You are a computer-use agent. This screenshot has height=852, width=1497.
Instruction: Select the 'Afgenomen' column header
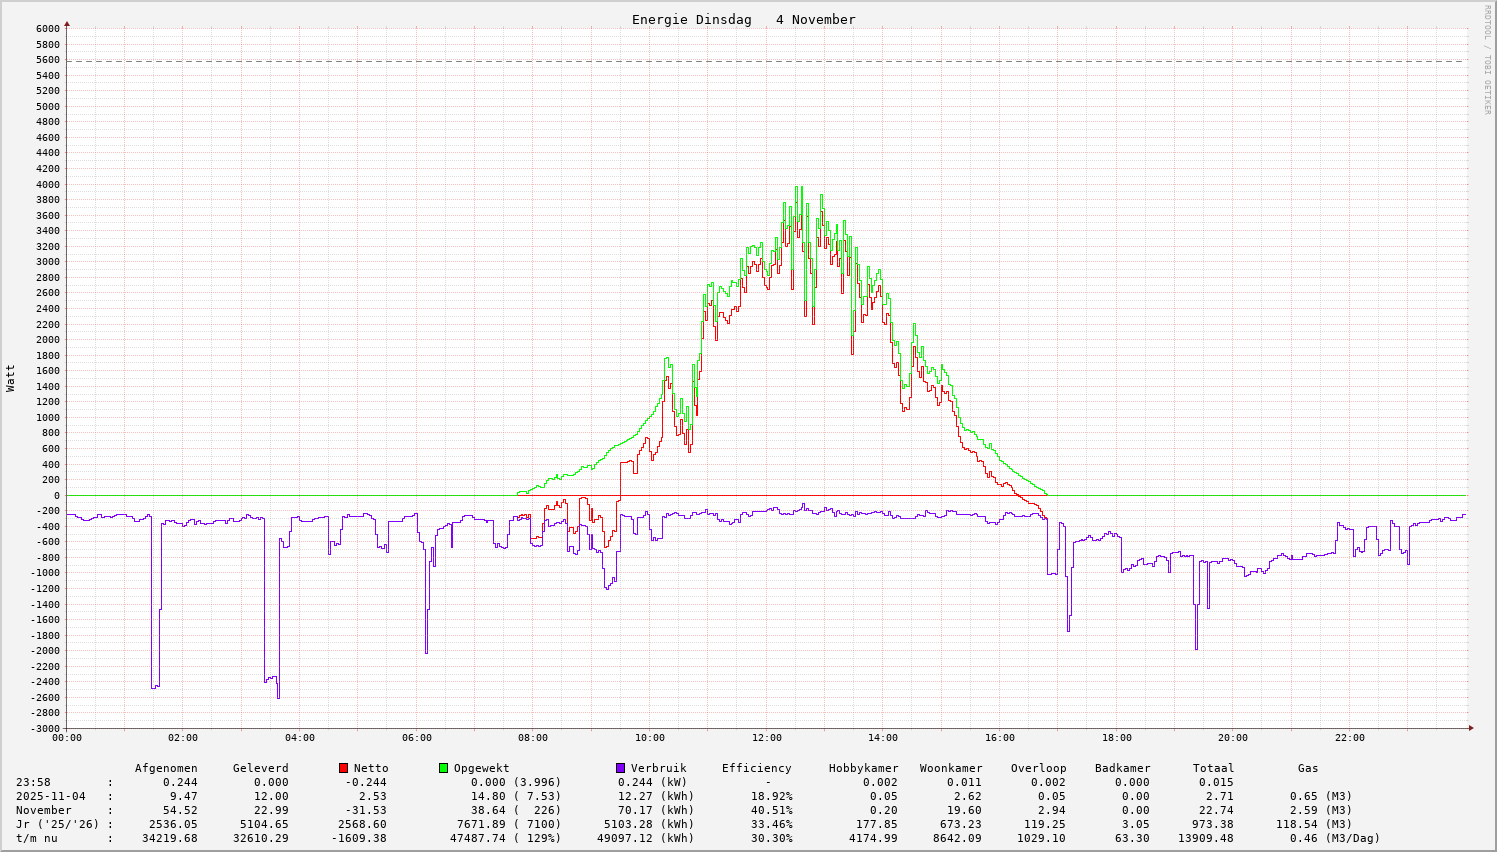click(166, 768)
